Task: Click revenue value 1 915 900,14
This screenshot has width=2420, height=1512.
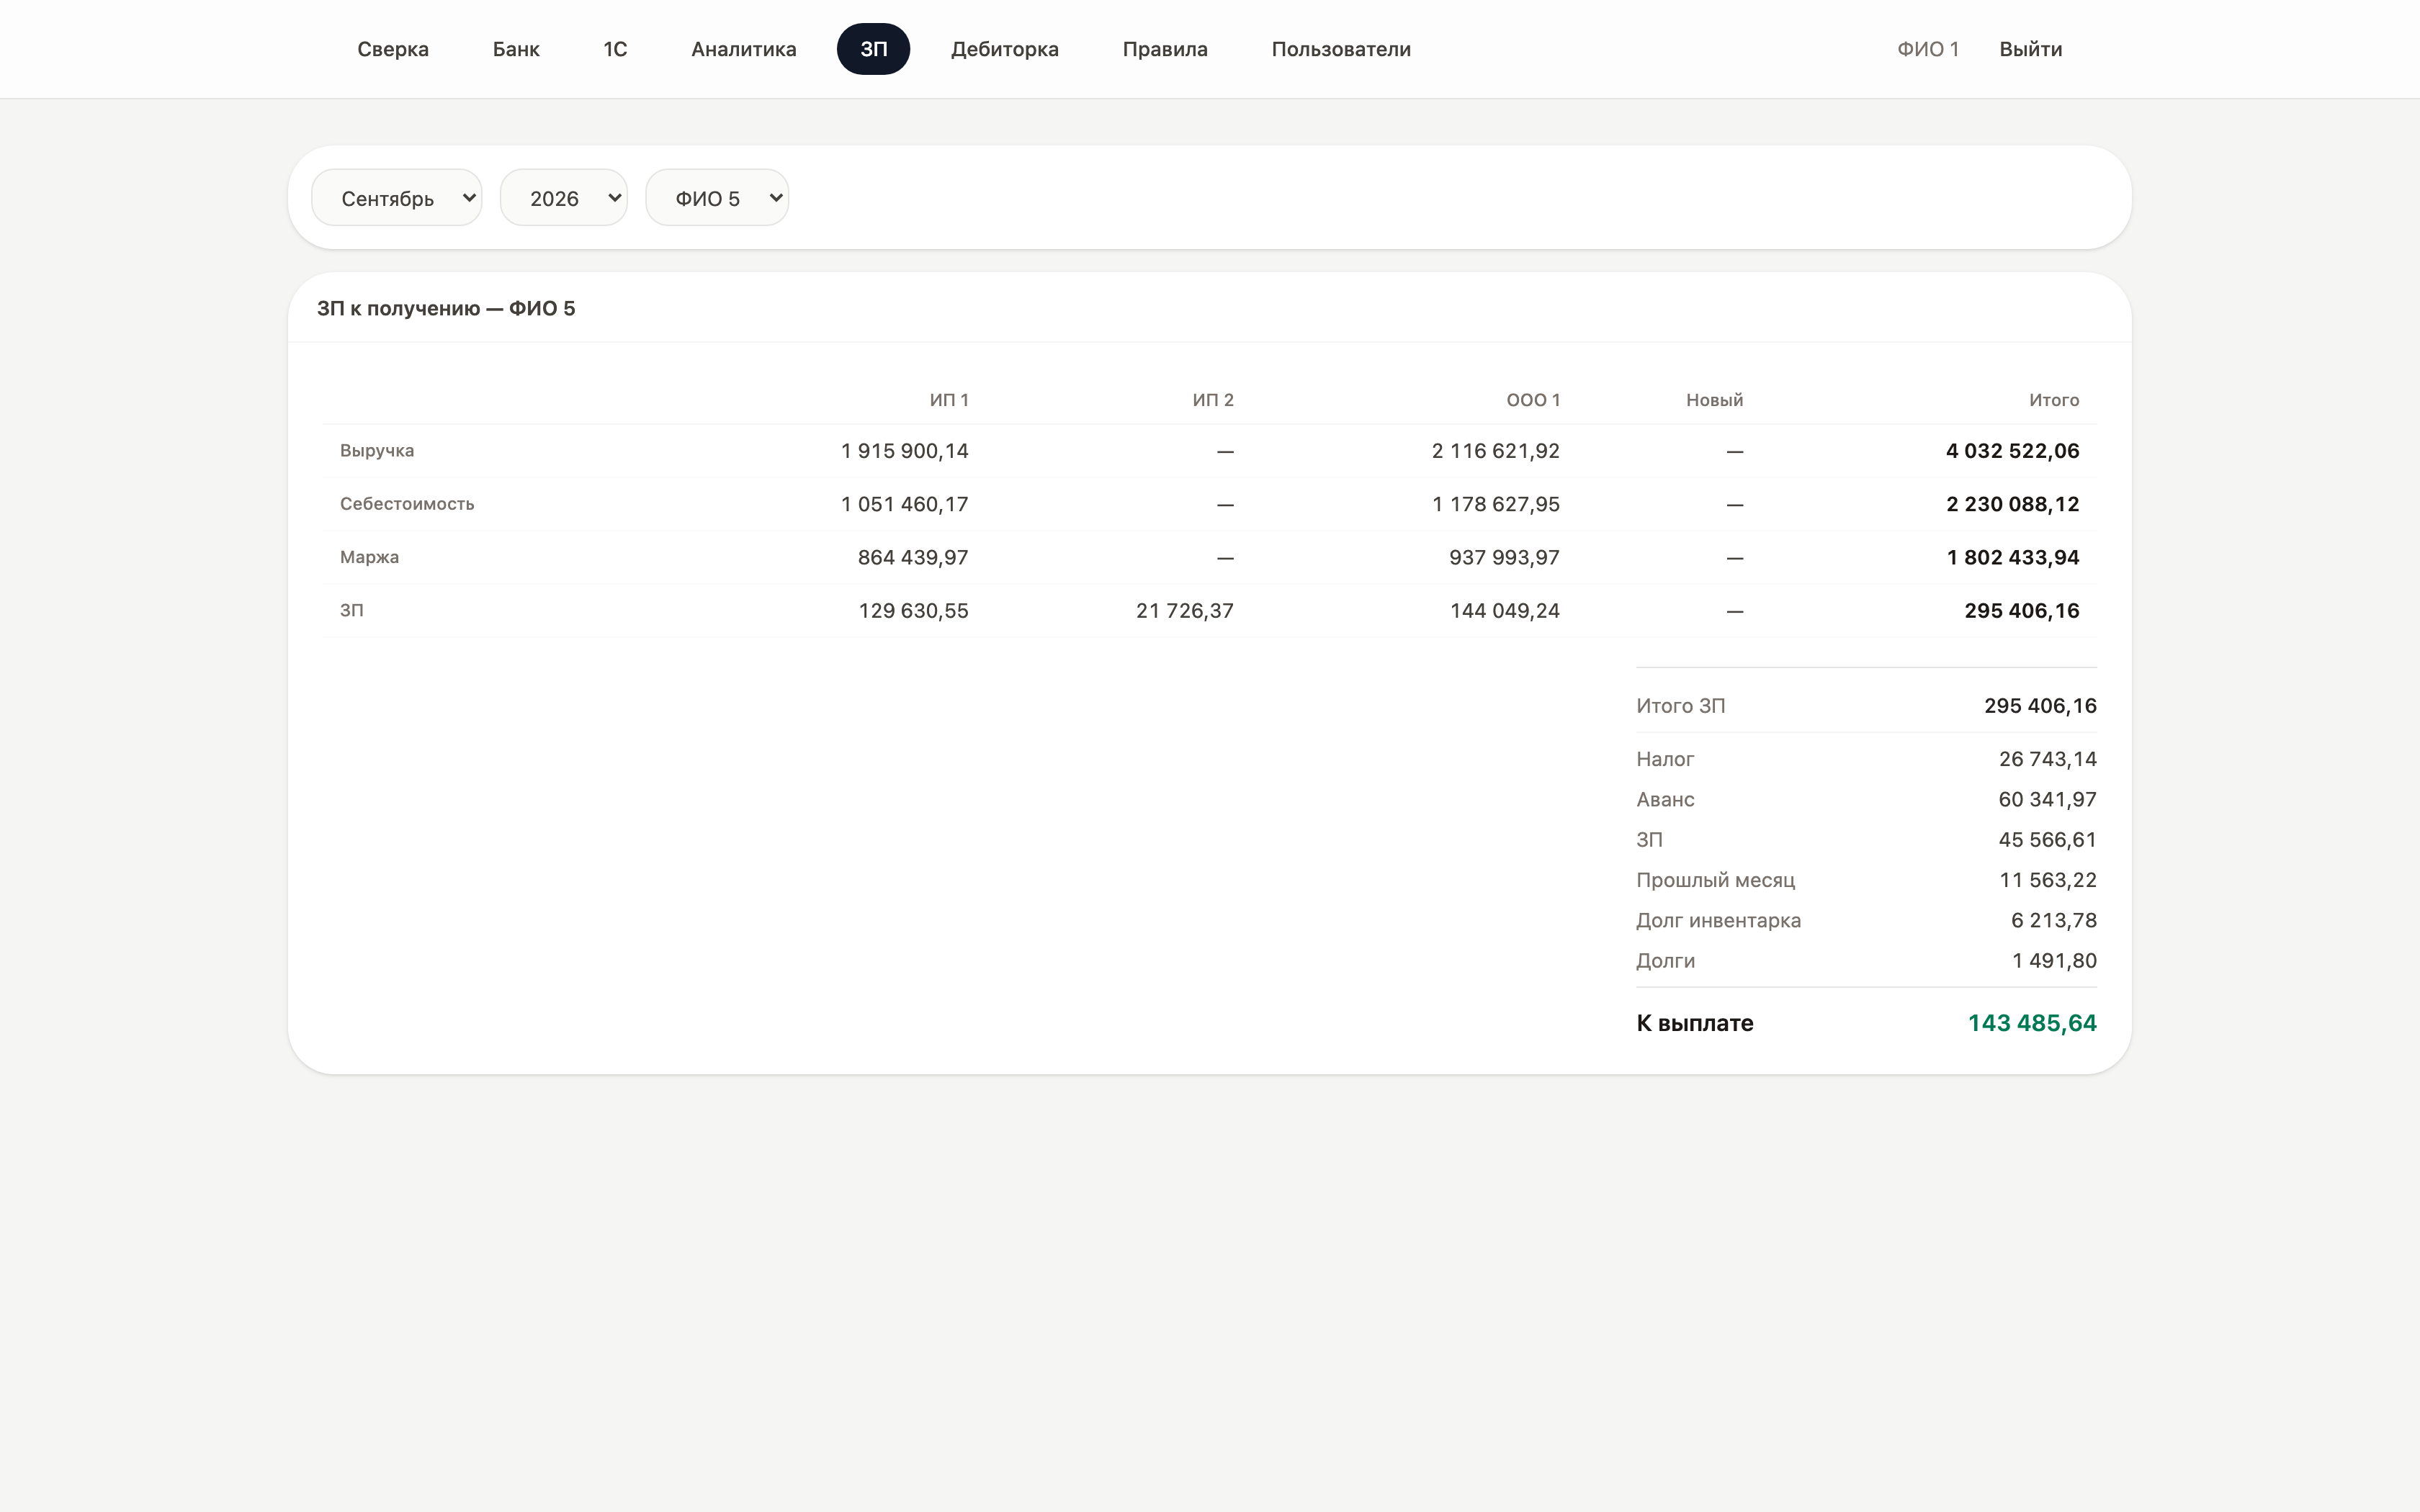Action: pyautogui.click(x=905, y=451)
